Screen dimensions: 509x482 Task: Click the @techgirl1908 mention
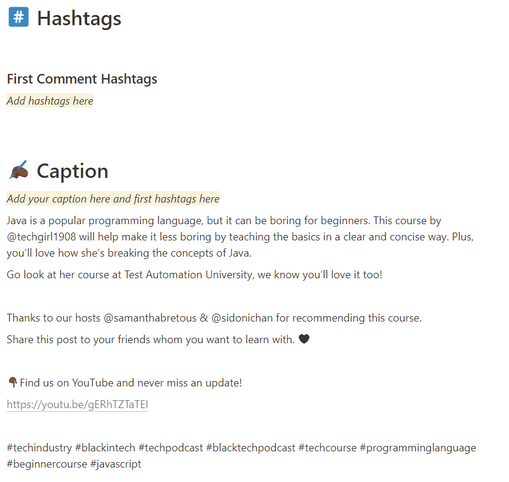[x=41, y=237]
